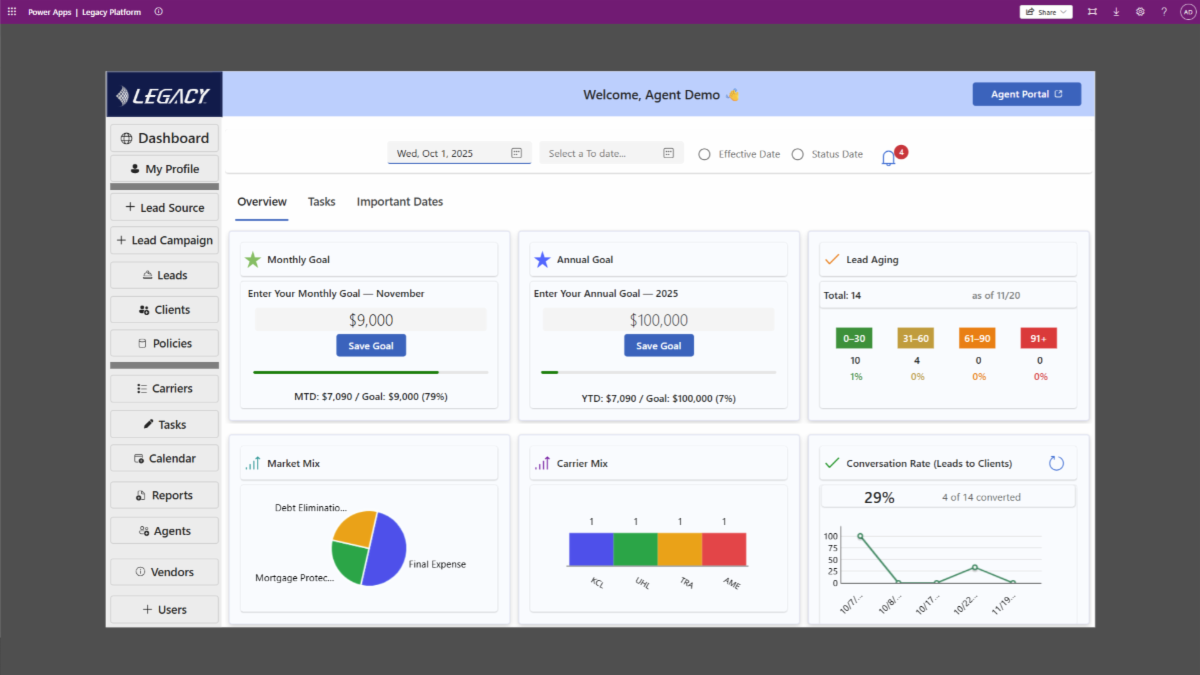This screenshot has width=1200, height=675.
Task: Click the help question mark icon
Action: pos(1163,12)
